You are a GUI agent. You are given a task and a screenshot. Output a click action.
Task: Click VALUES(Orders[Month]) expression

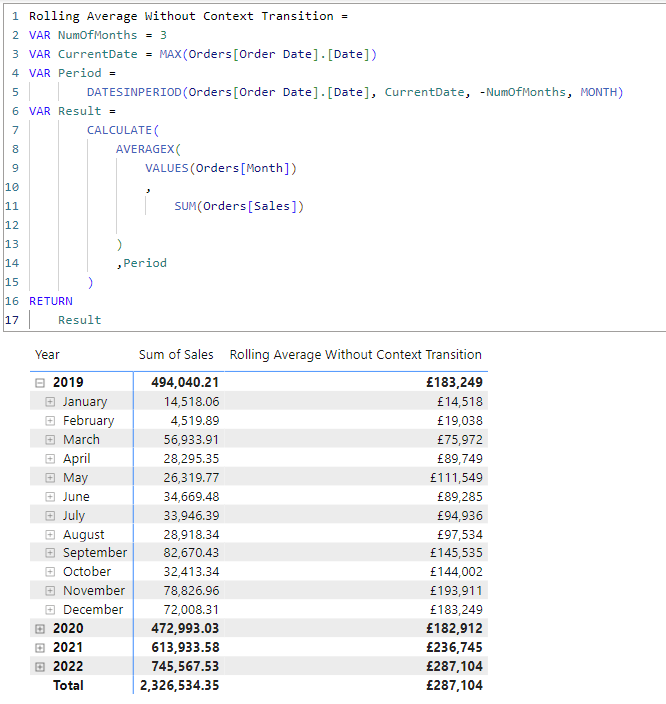coord(221,168)
